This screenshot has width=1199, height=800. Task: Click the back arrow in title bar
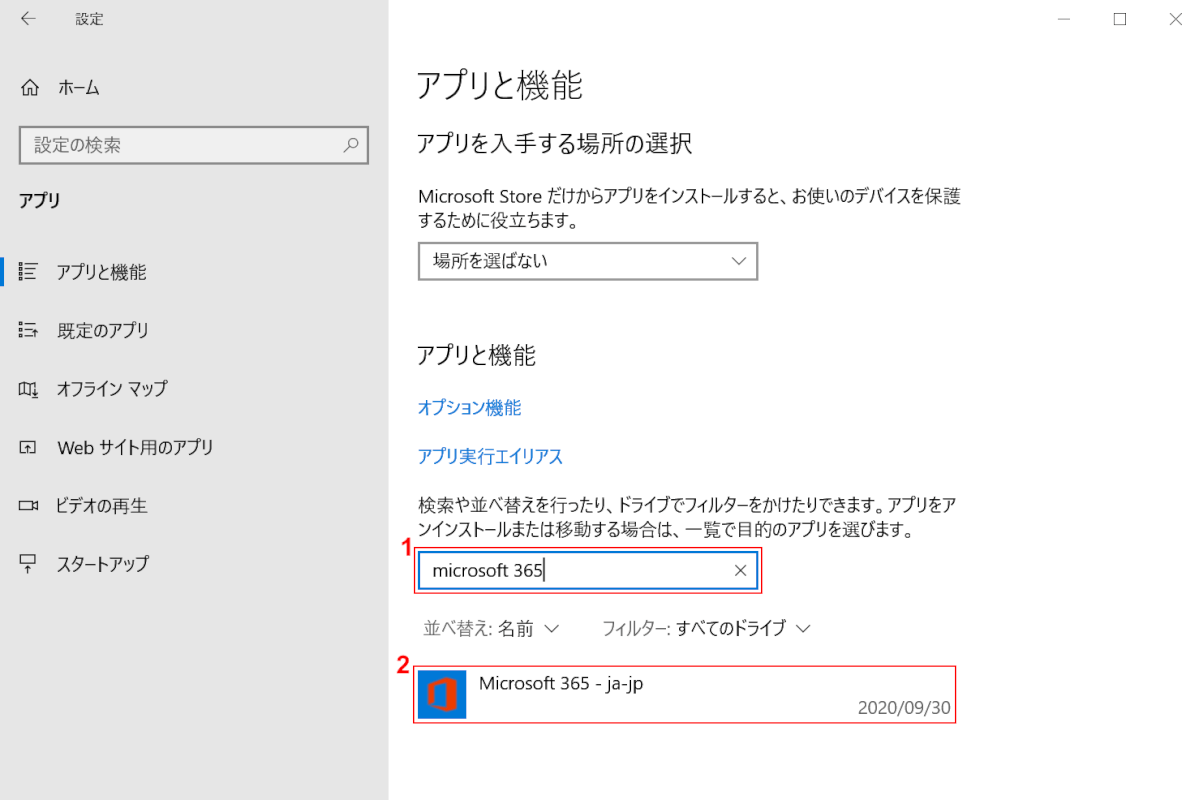point(28,19)
